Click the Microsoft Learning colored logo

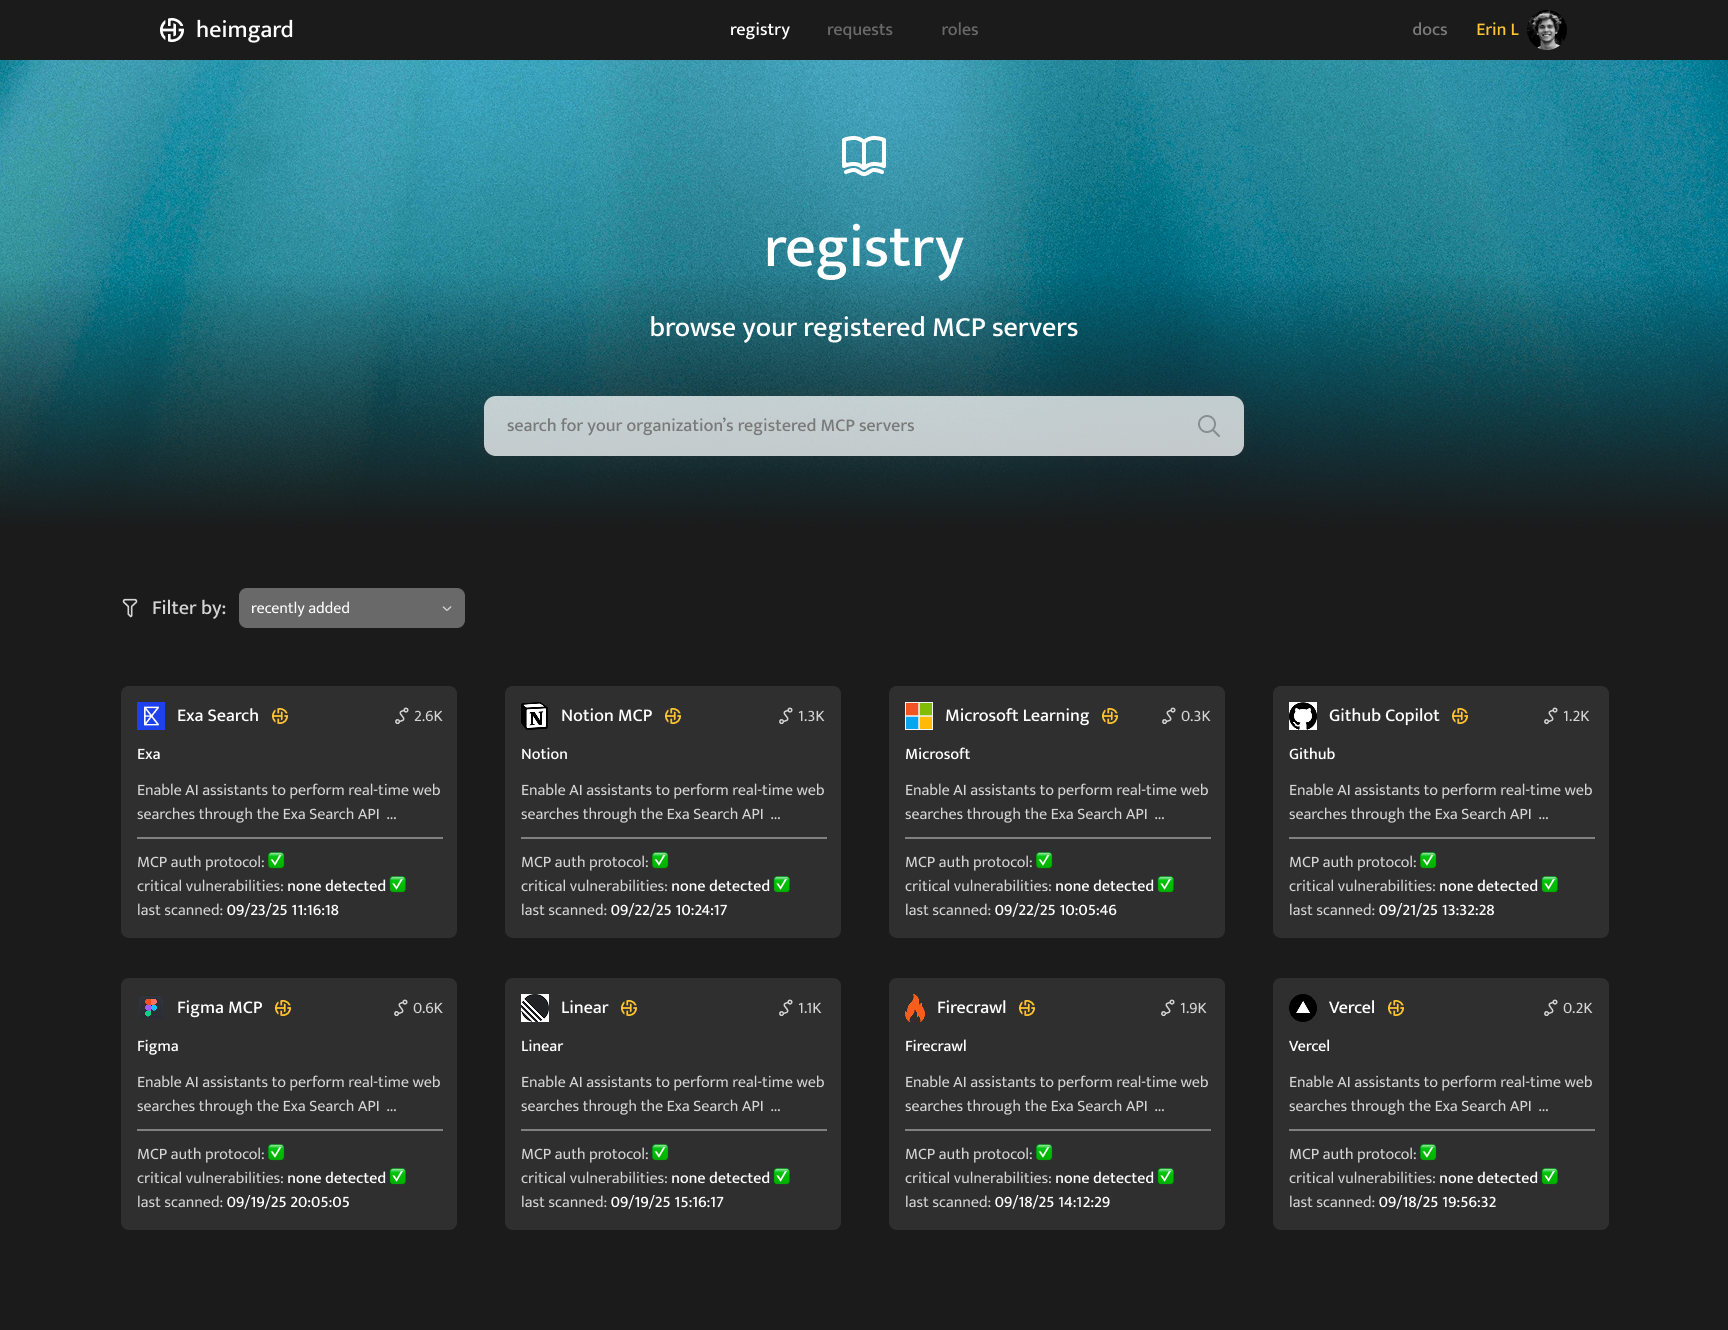tap(919, 715)
